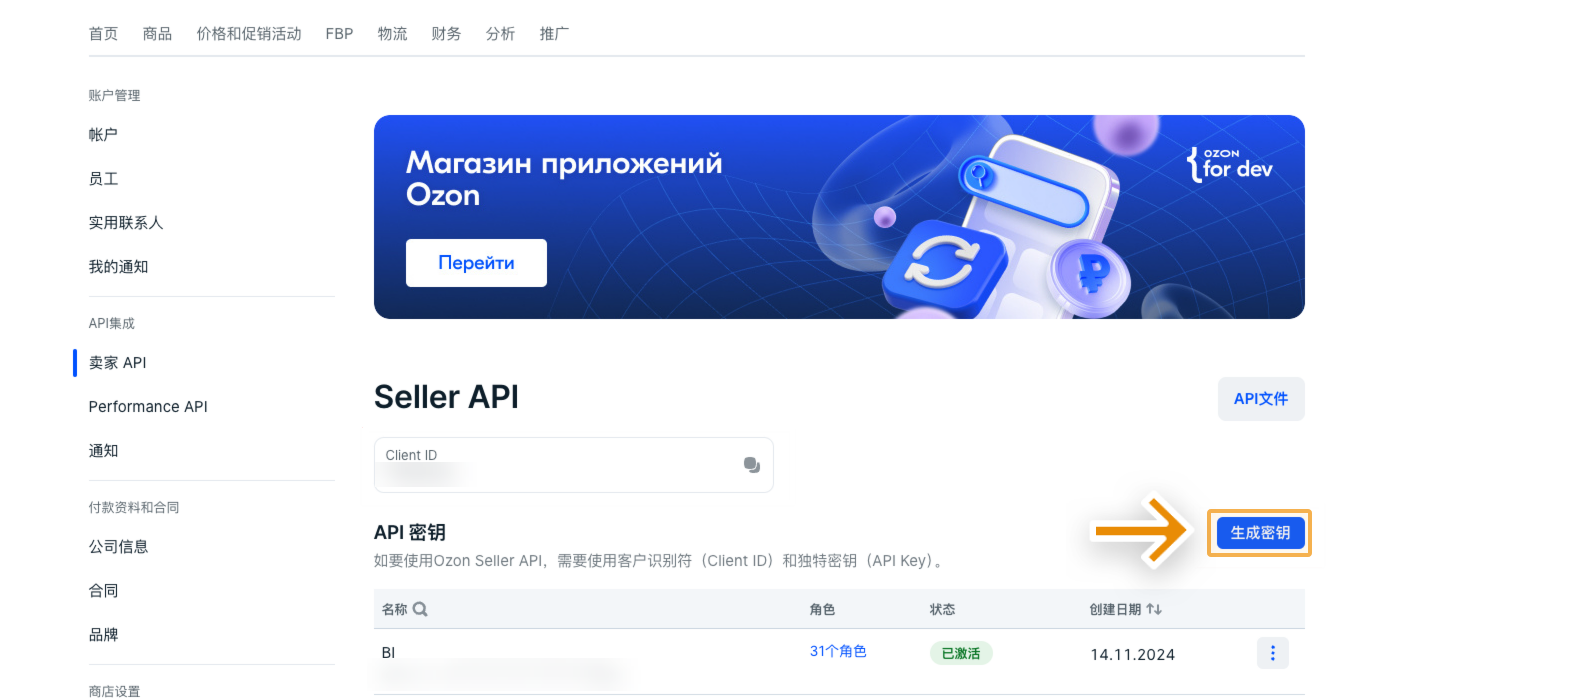Screen dimensions: 1570x698
Task: Open the 31个角色 link
Action: pyautogui.click(x=838, y=651)
